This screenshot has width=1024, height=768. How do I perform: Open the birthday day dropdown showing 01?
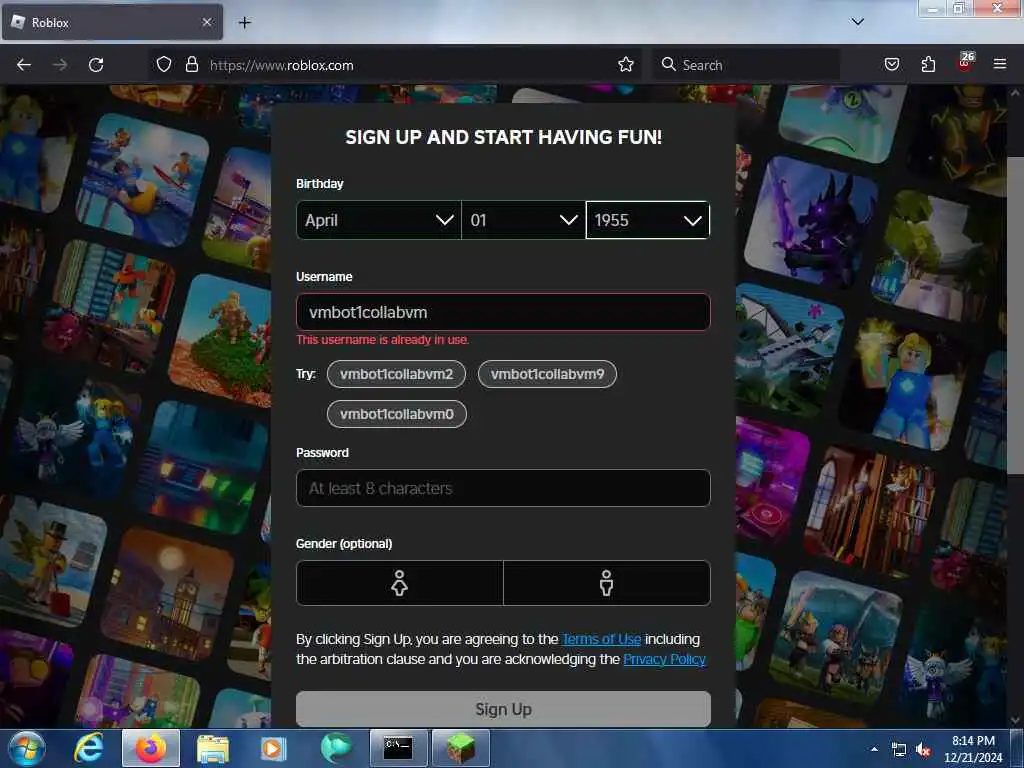coord(523,220)
